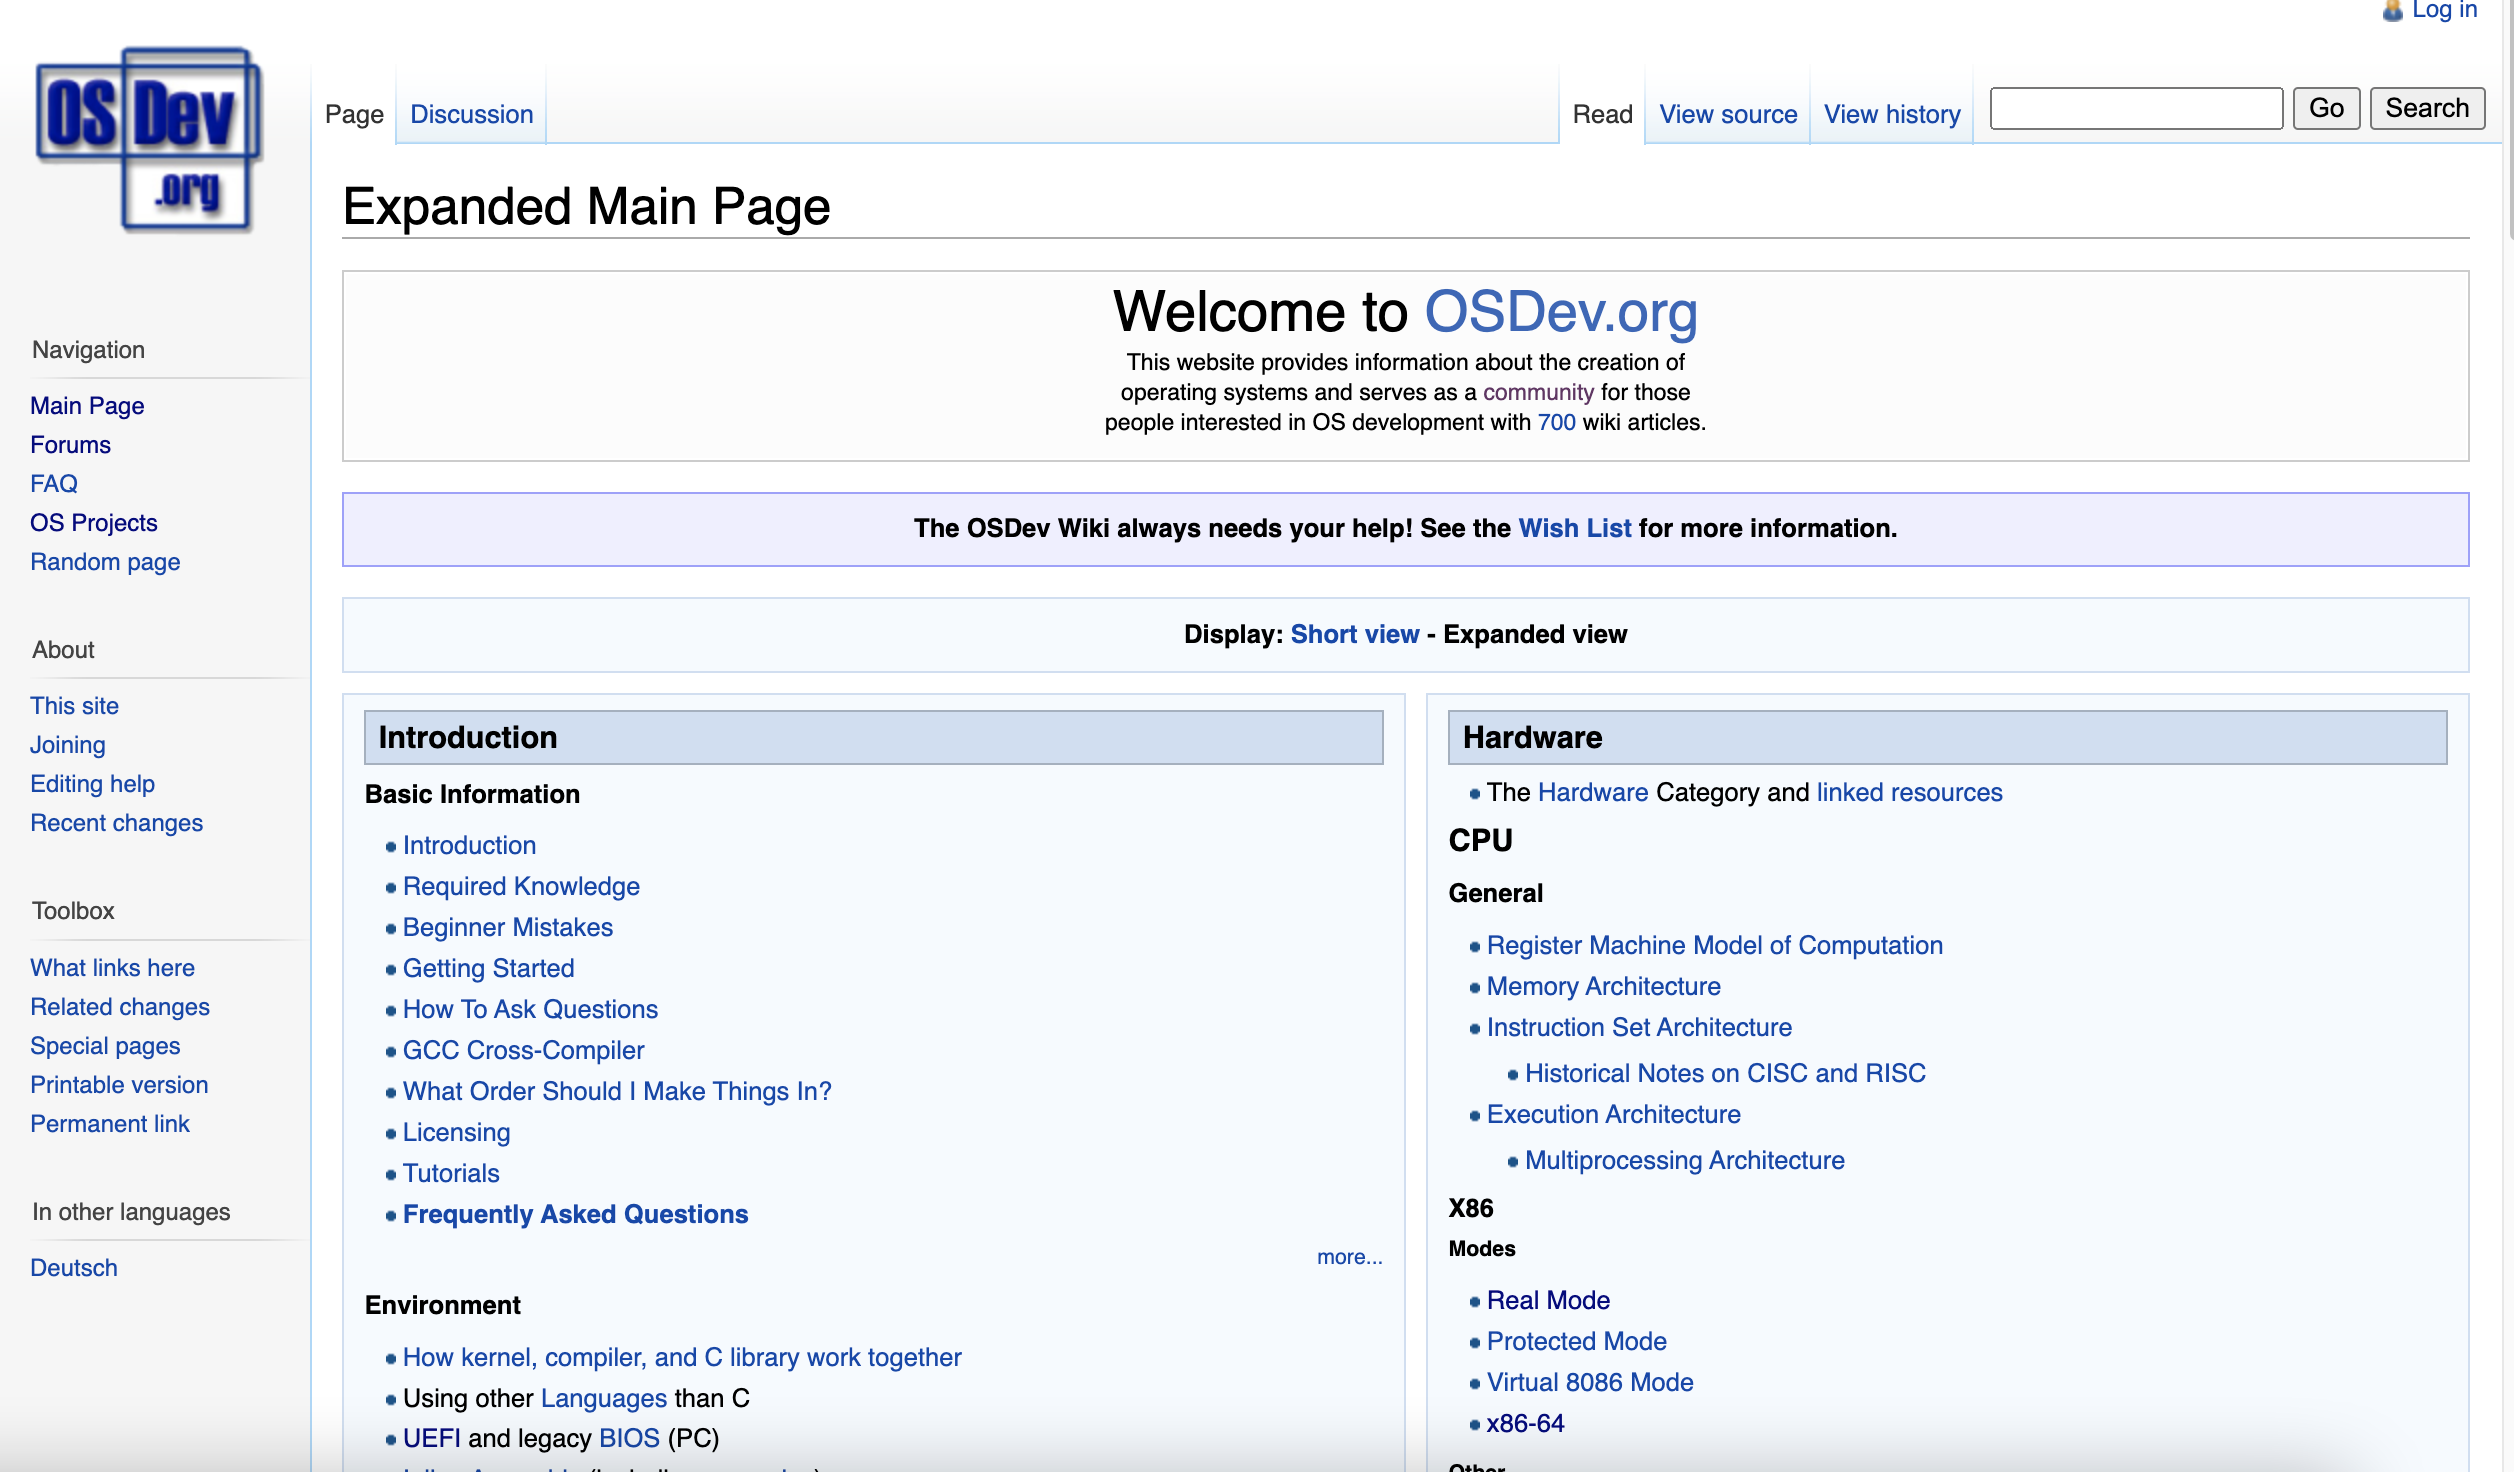Viewport: 2514px width, 1472px height.
Task: Expand Introduction list via more... link
Action: click(x=1349, y=1257)
